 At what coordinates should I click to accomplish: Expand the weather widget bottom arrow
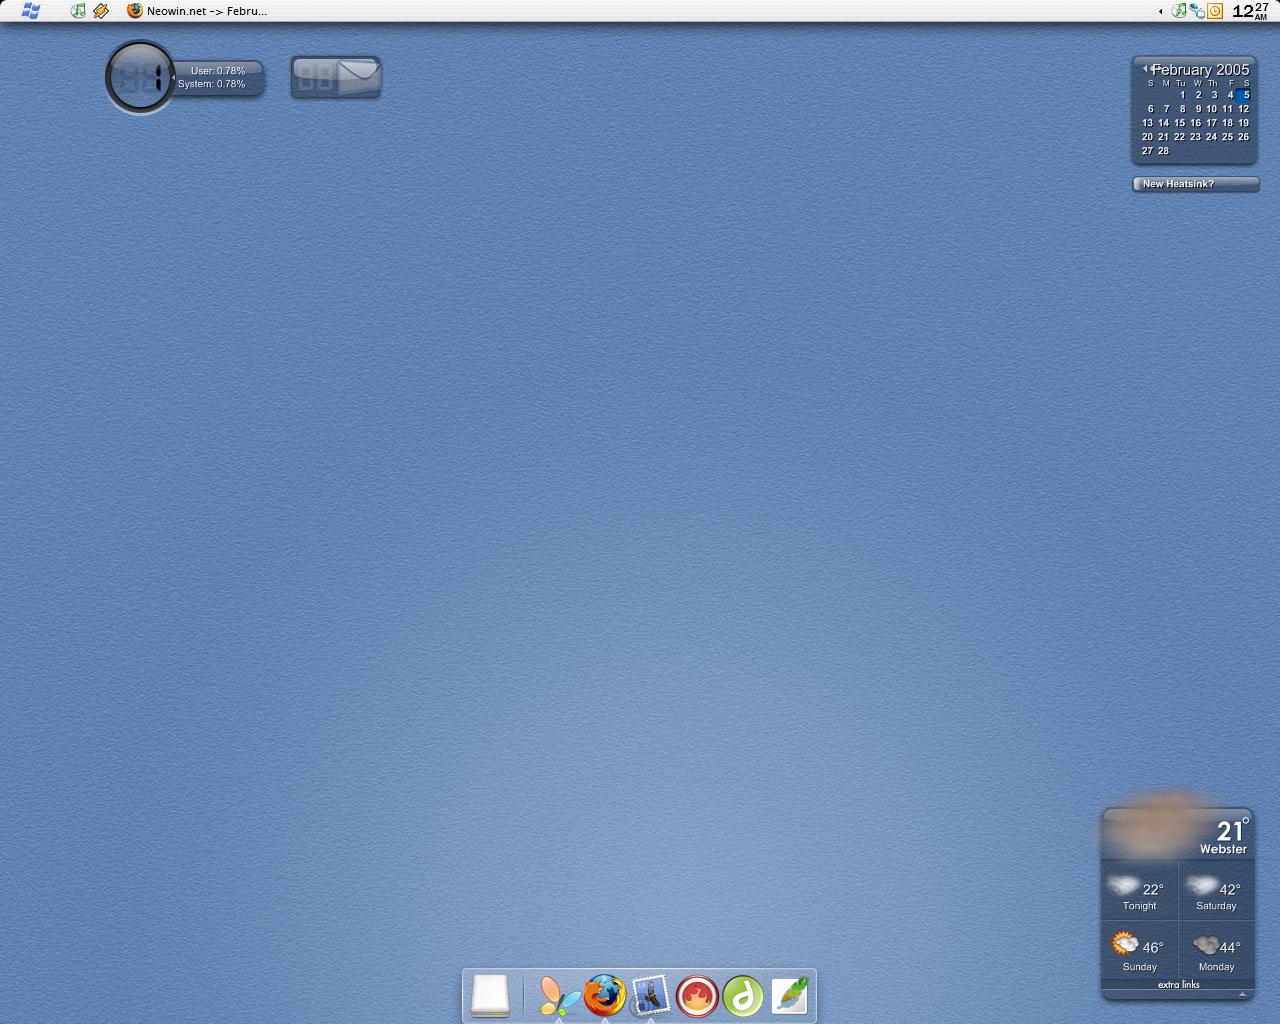coord(1242,994)
